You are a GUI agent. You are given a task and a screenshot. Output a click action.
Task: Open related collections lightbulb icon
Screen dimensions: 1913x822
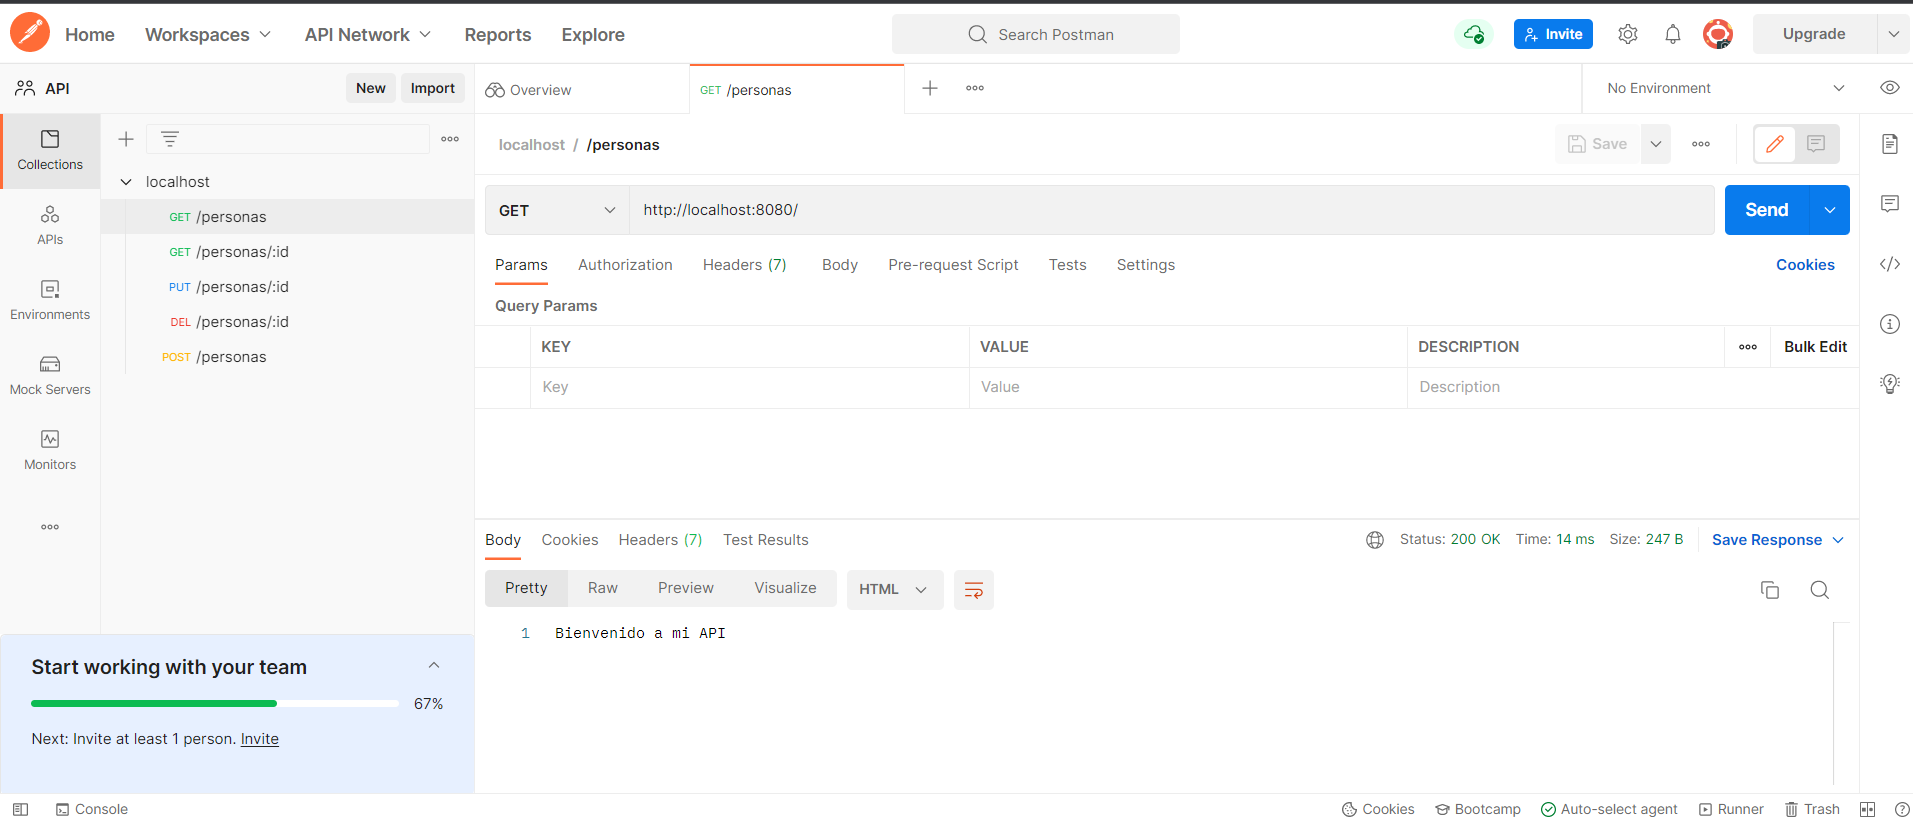(x=1890, y=384)
